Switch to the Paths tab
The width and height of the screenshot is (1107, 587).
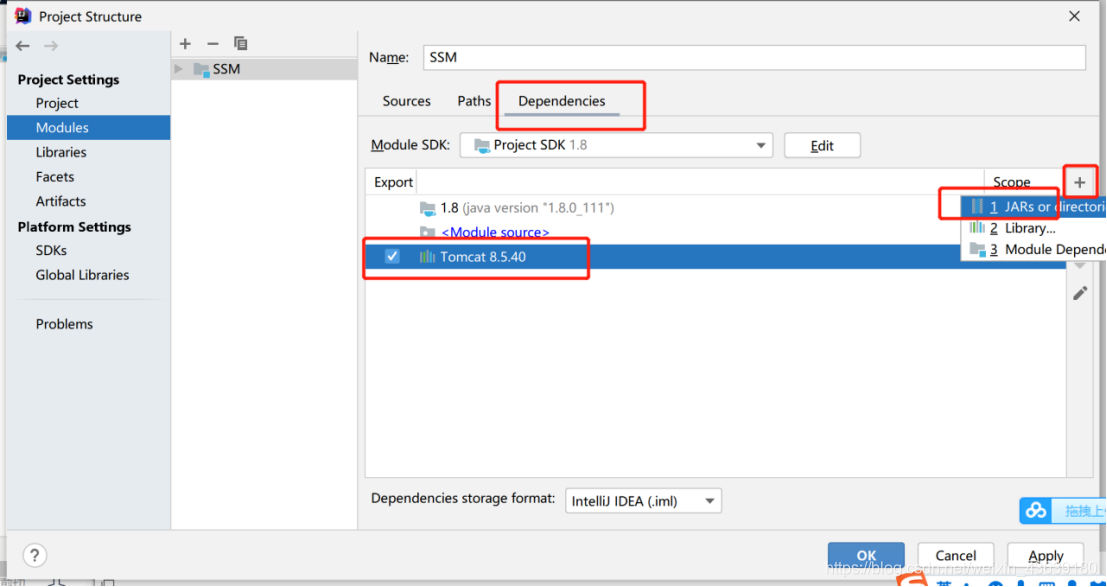click(x=474, y=101)
